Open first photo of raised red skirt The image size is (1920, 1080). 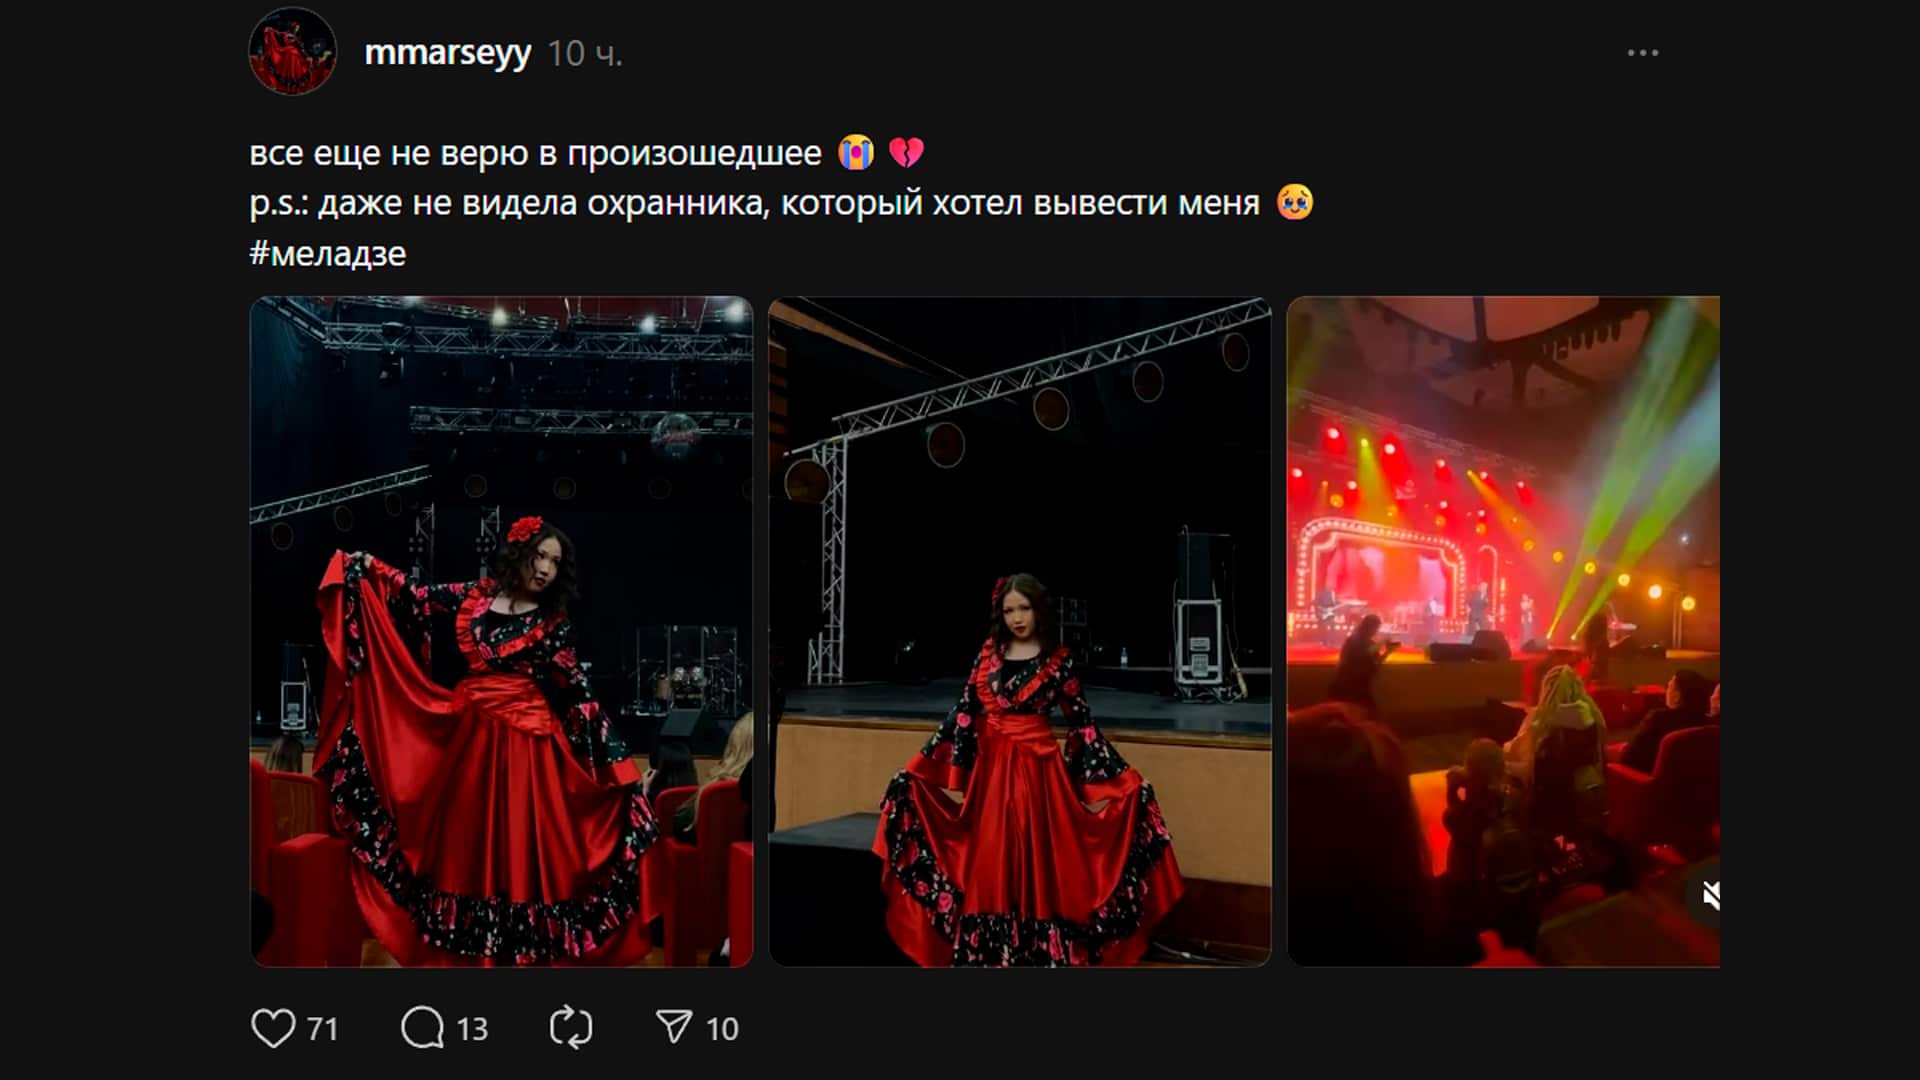(x=501, y=631)
